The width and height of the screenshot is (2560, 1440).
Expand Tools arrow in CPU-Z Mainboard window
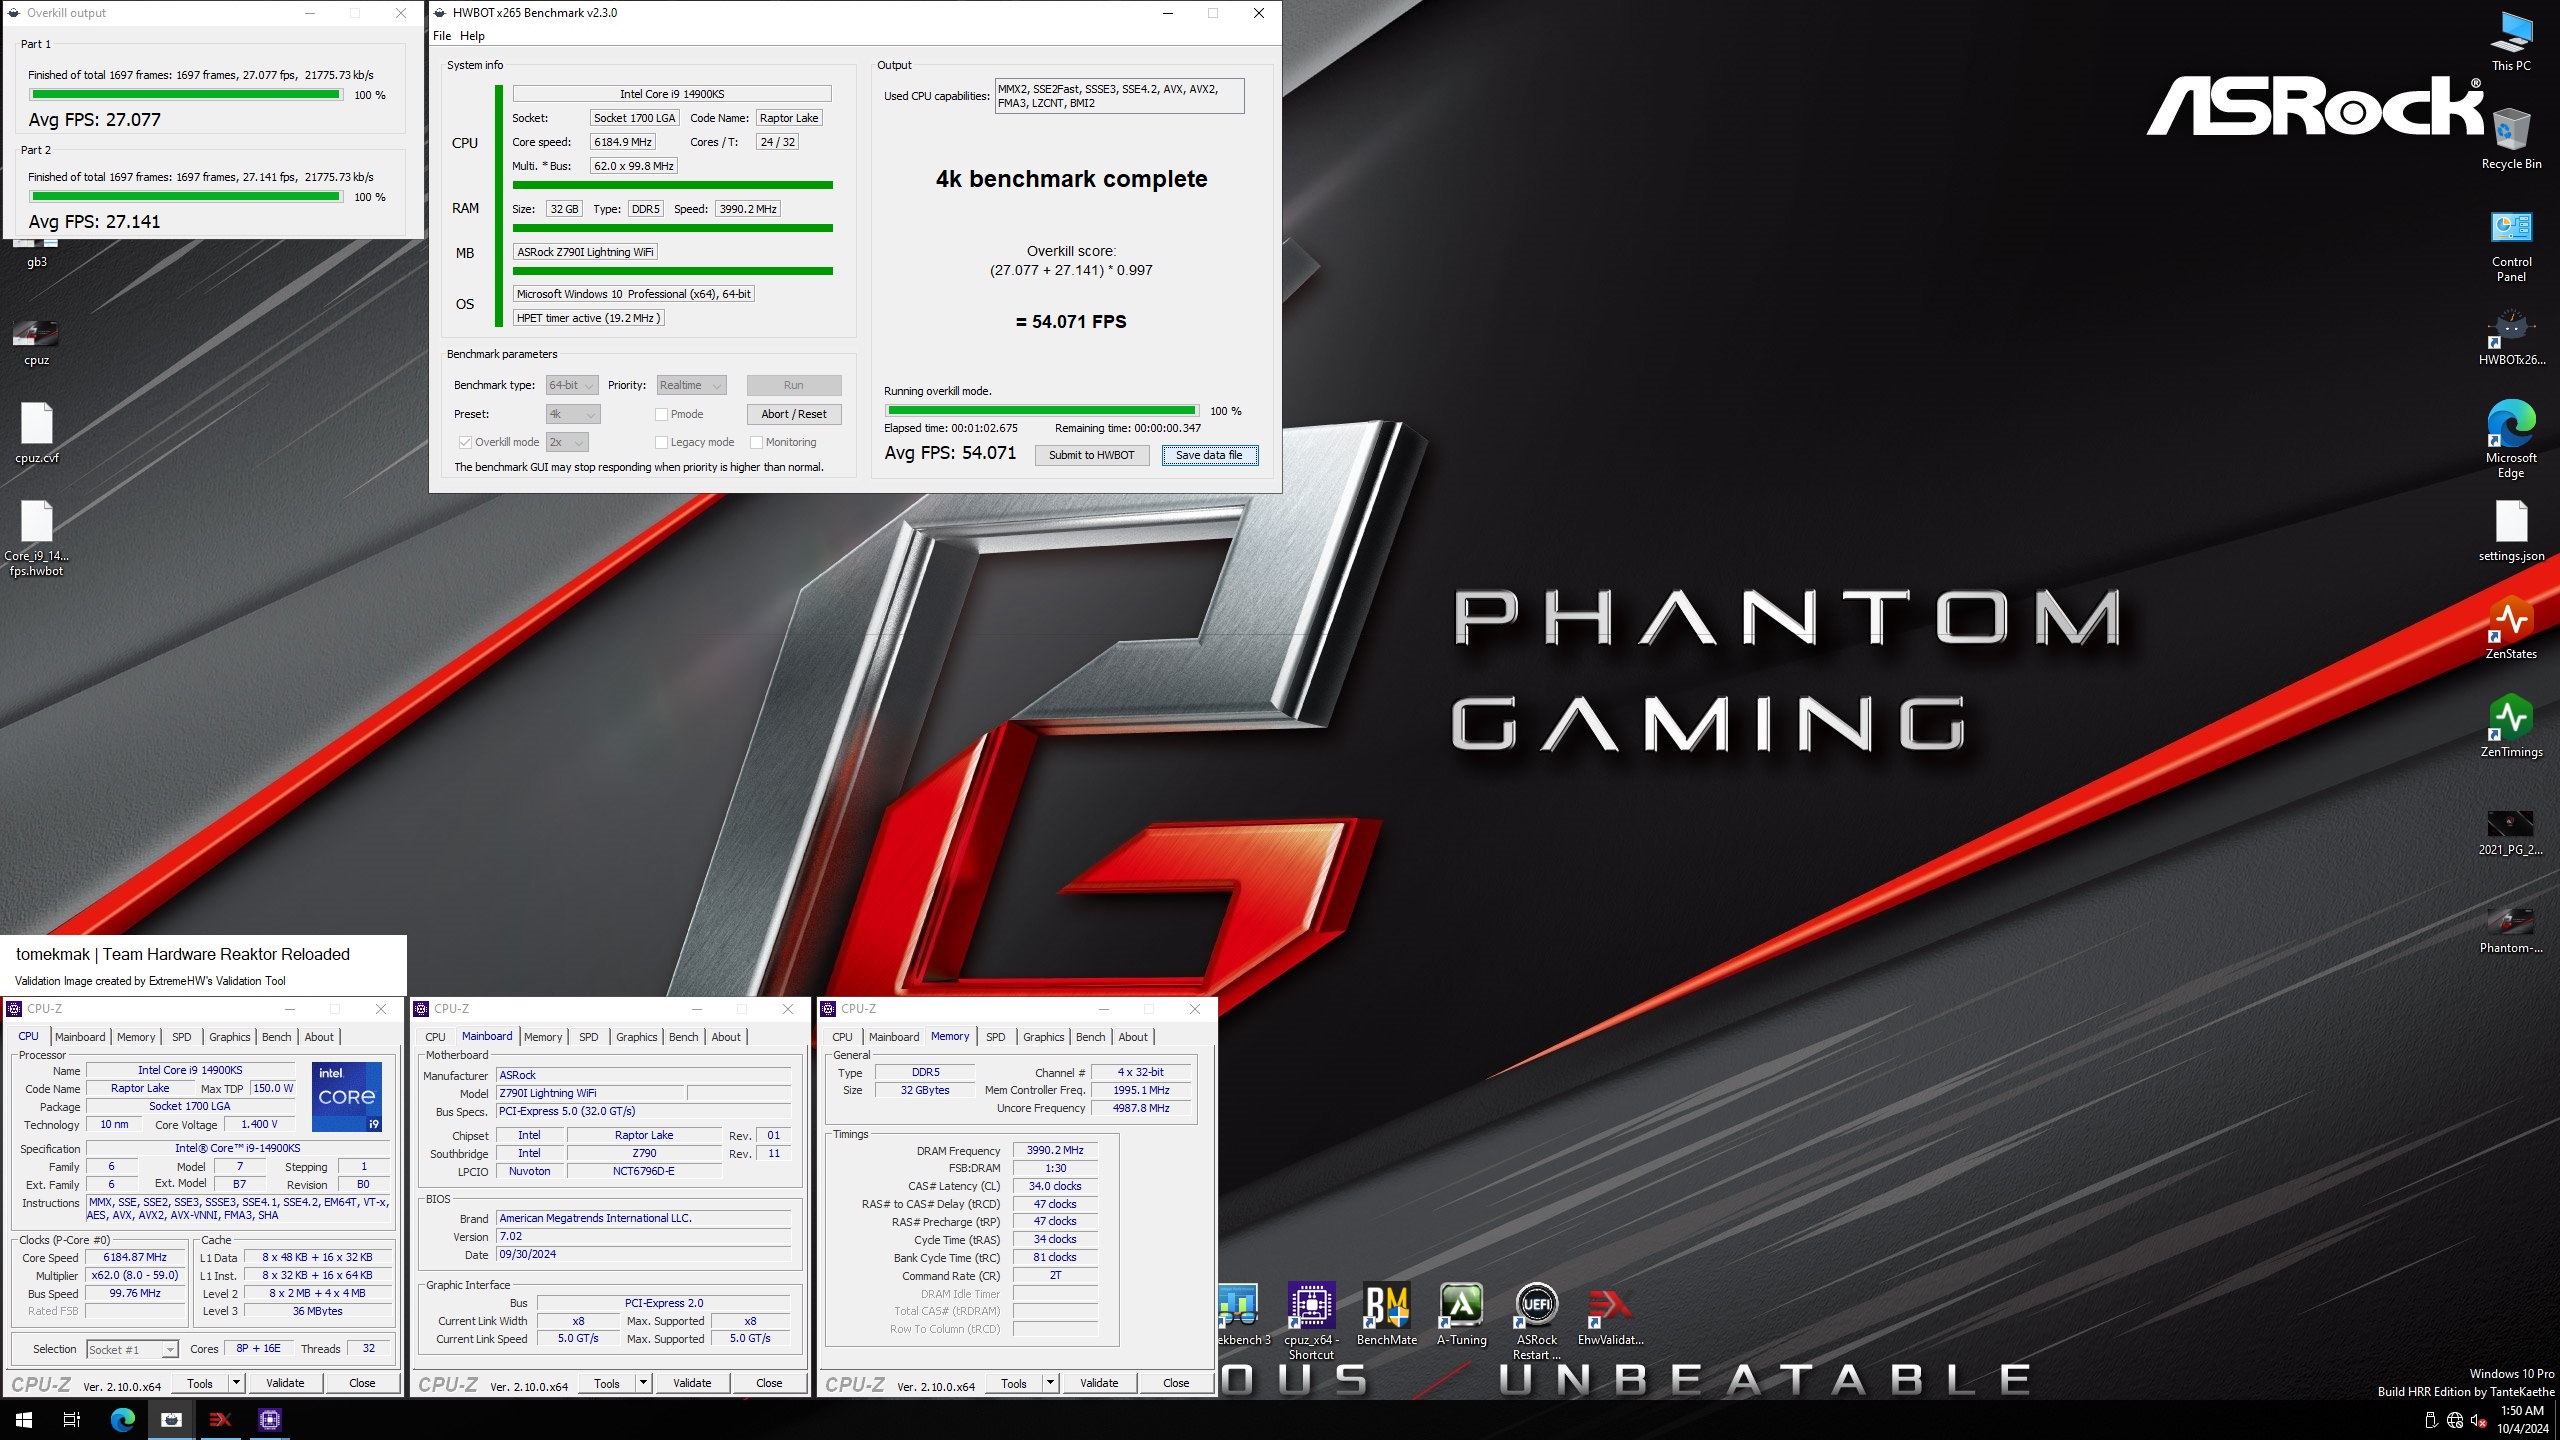[644, 1383]
